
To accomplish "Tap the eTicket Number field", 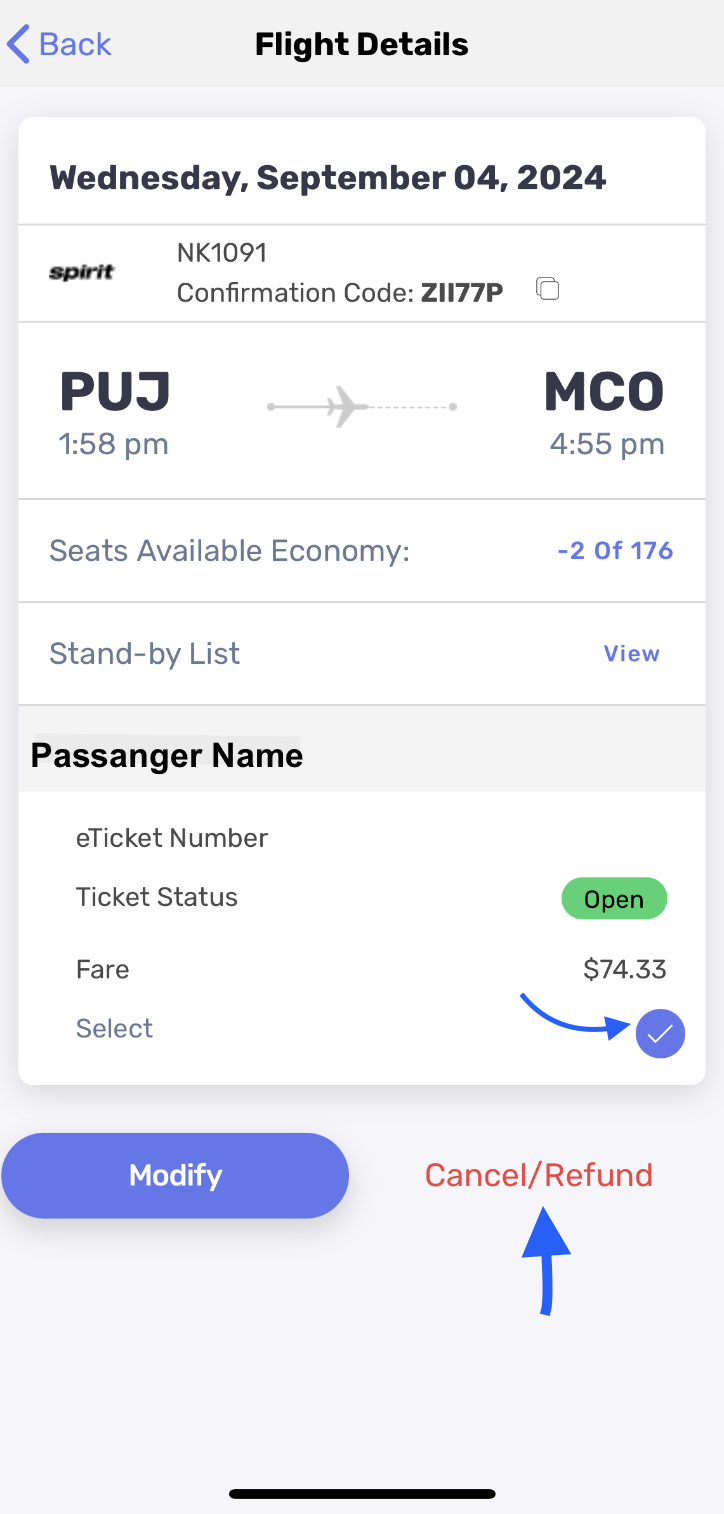I will coord(172,838).
